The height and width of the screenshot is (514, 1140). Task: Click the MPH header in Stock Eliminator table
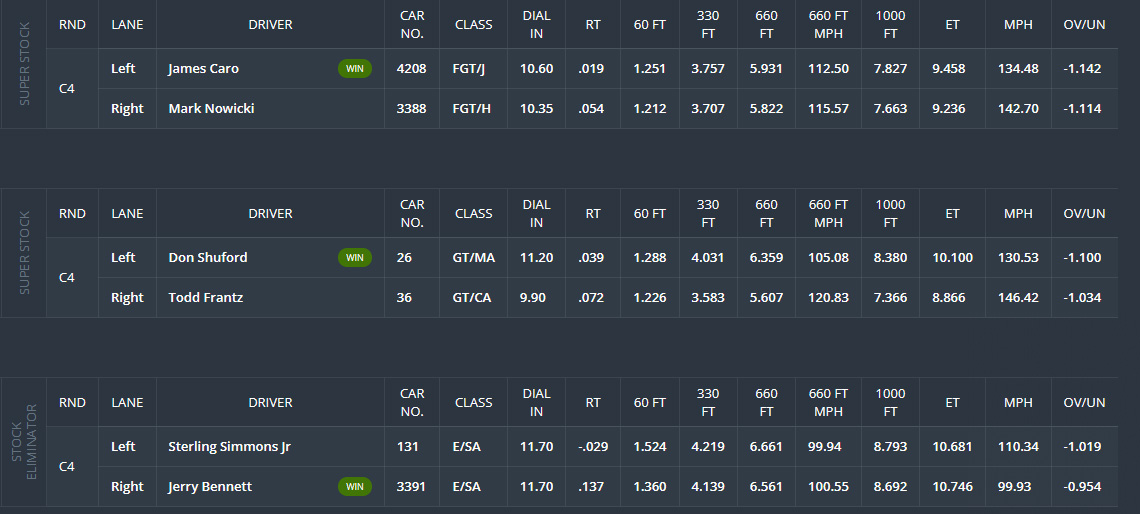1018,403
